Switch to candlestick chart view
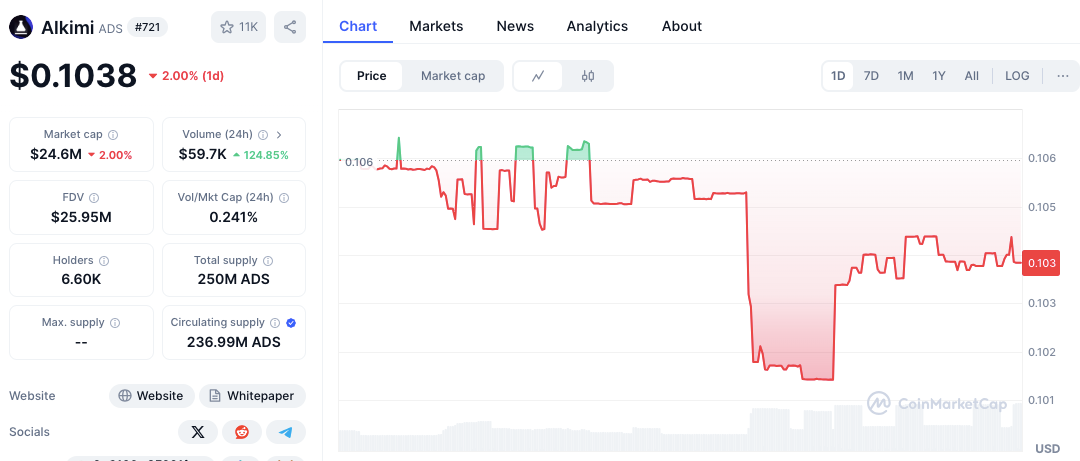The height and width of the screenshot is (461, 1080). click(x=588, y=76)
